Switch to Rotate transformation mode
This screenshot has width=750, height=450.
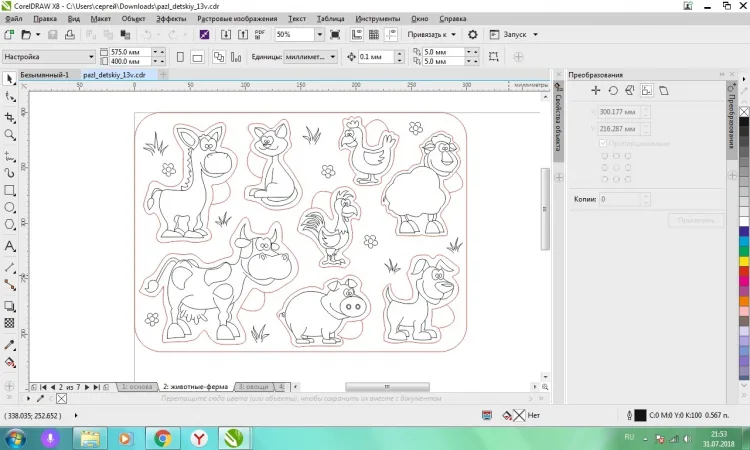tap(613, 90)
